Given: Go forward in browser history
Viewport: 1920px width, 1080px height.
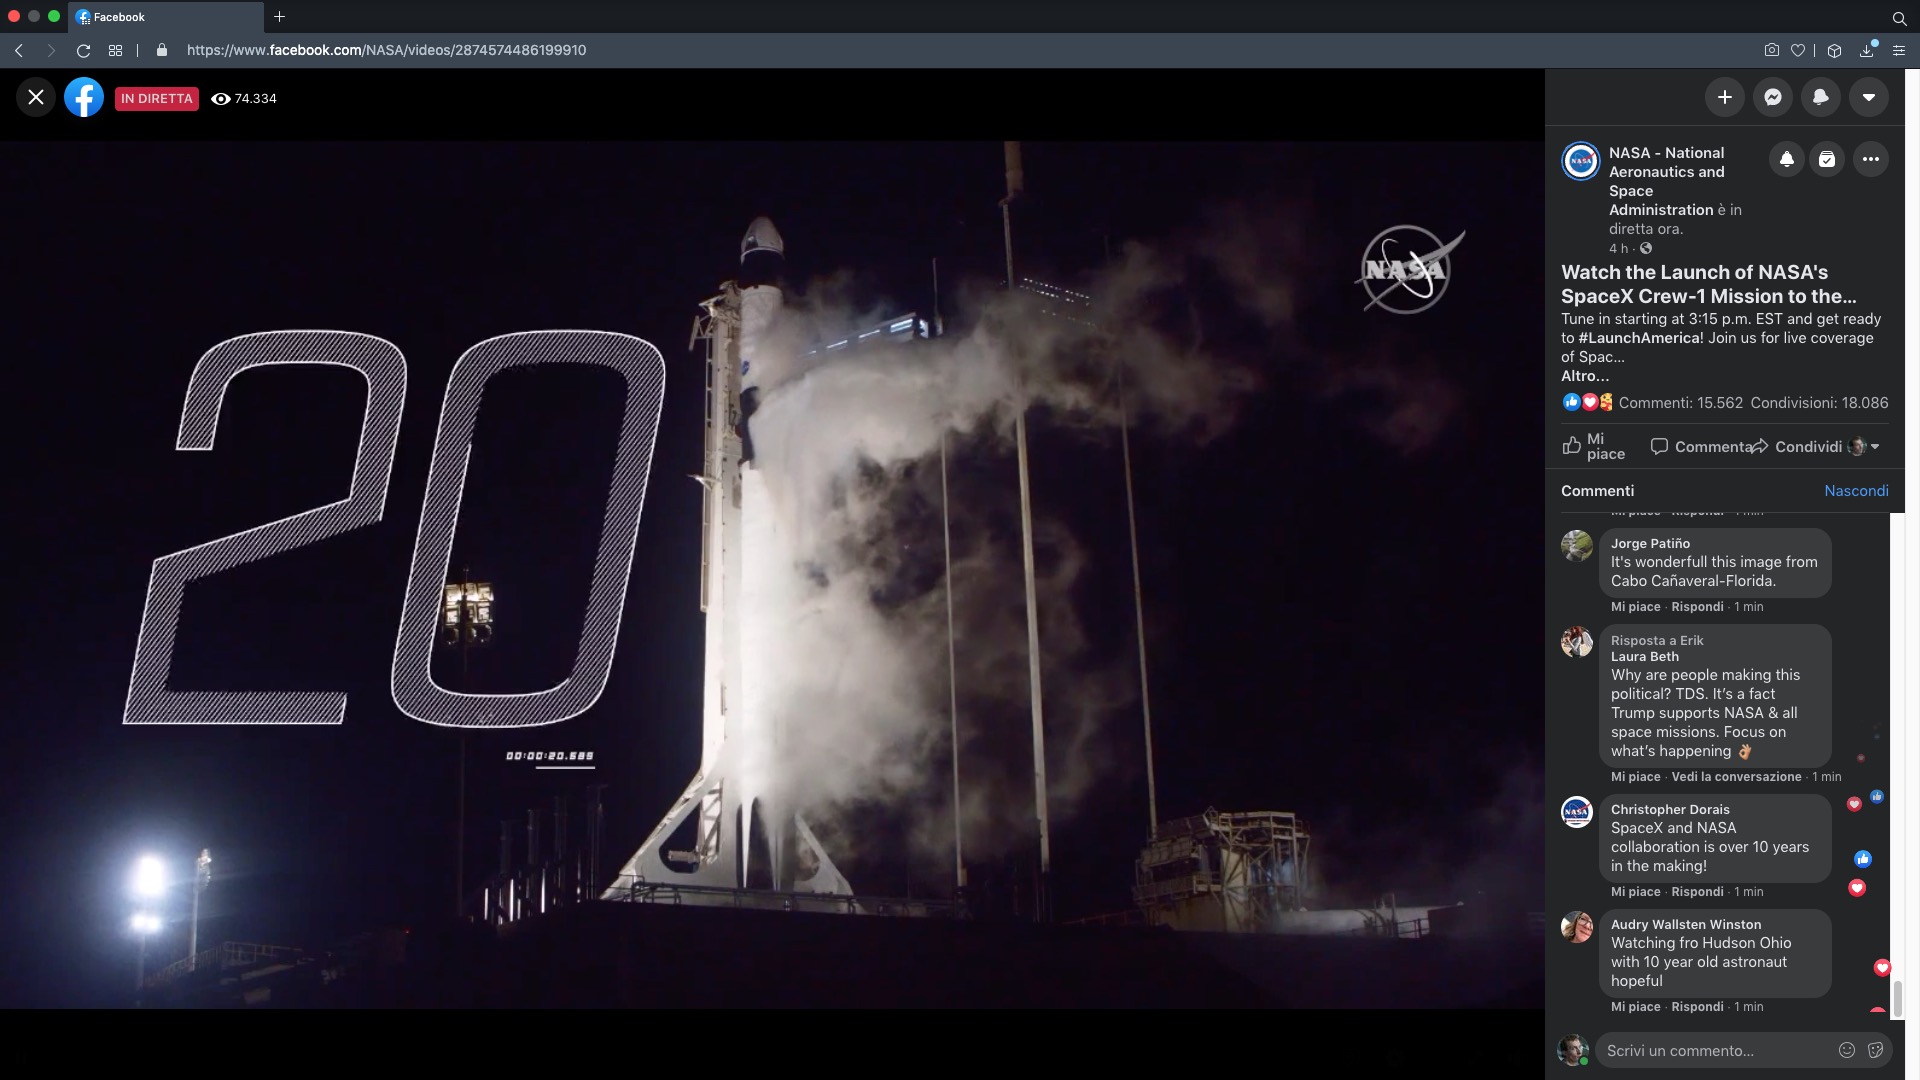Looking at the screenshot, I should (51, 50).
